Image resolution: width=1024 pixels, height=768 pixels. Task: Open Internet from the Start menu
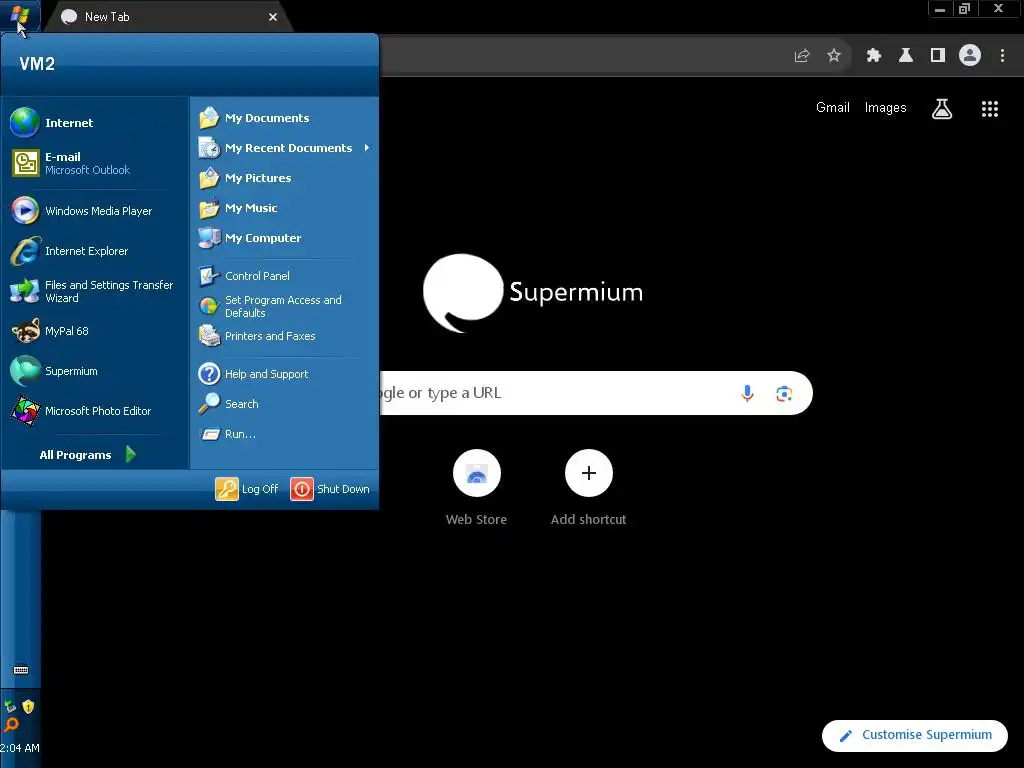95,123
